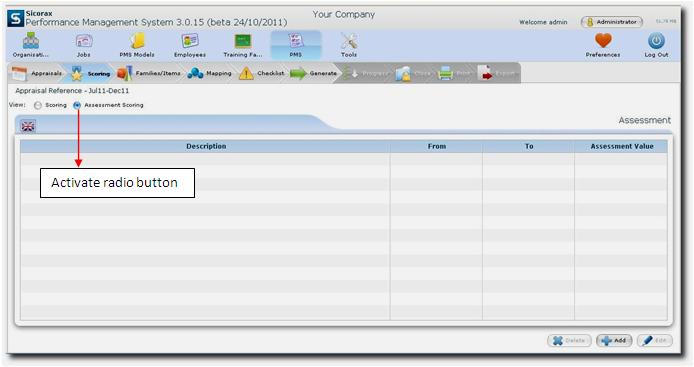Viewport: 694px width, 367px height.
Task: Click the Add button
Action: 614,340
